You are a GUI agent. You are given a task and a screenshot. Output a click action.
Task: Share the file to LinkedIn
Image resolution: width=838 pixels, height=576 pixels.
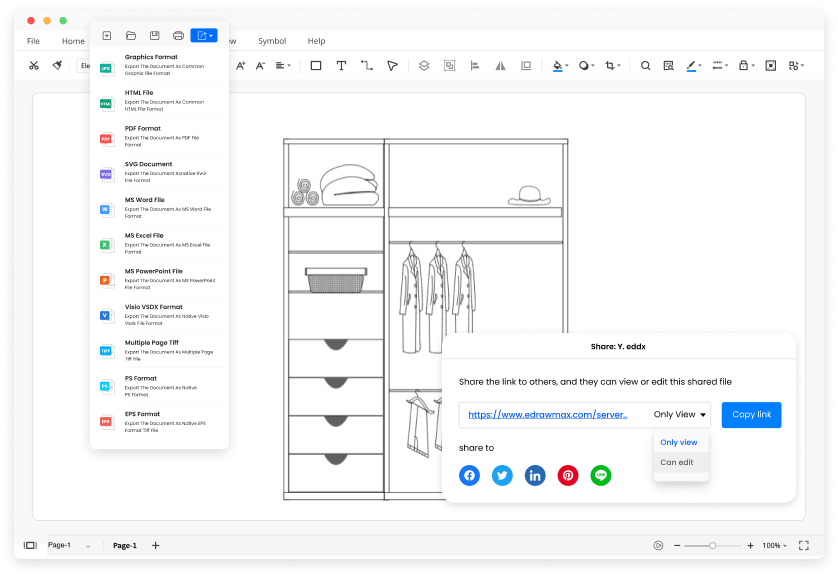tap(535, 475)
